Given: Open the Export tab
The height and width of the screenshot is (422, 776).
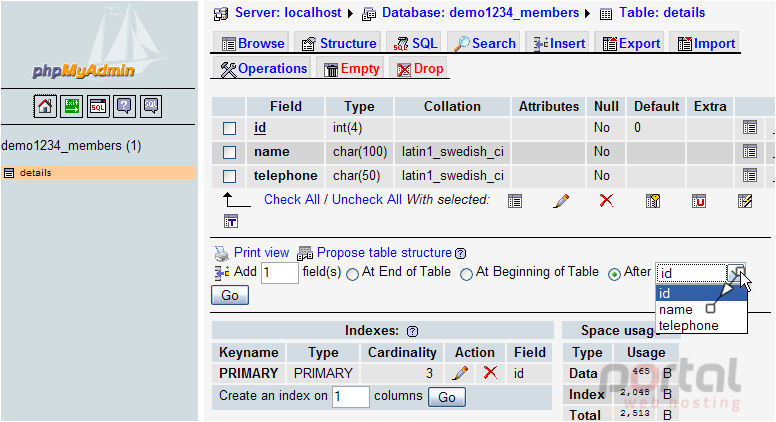Looking at the screenshot, I should point(630,44).
